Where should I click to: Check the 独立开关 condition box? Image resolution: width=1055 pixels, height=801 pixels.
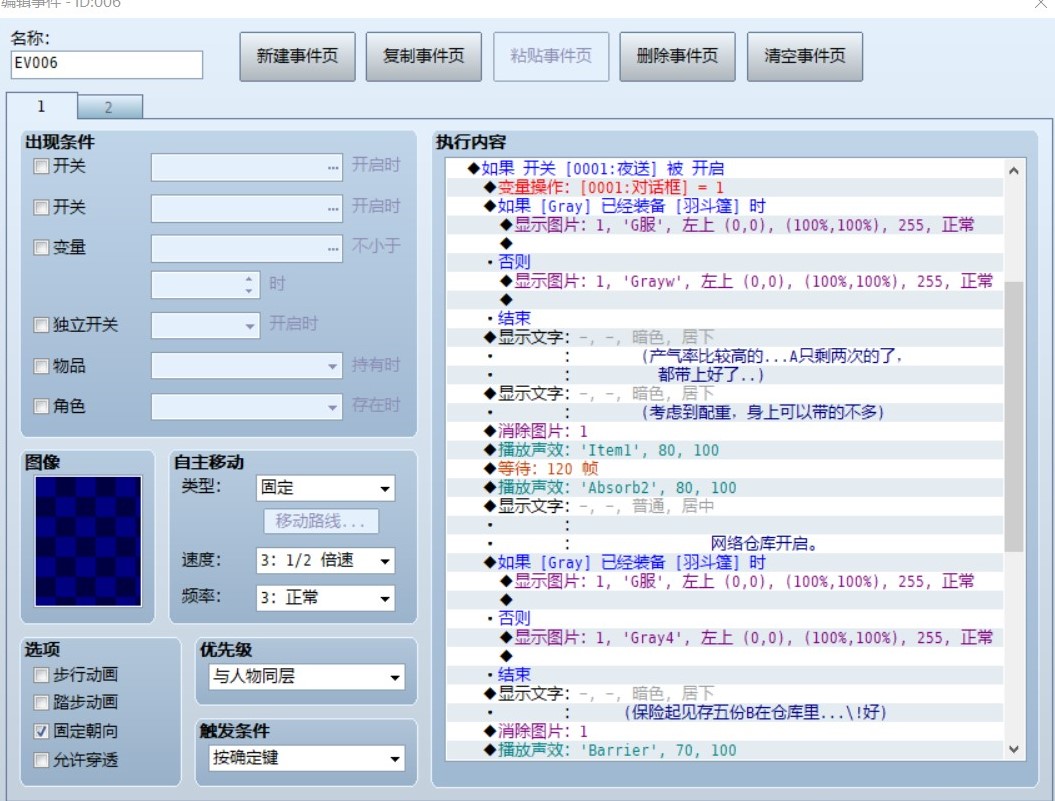tap(41, 325)
